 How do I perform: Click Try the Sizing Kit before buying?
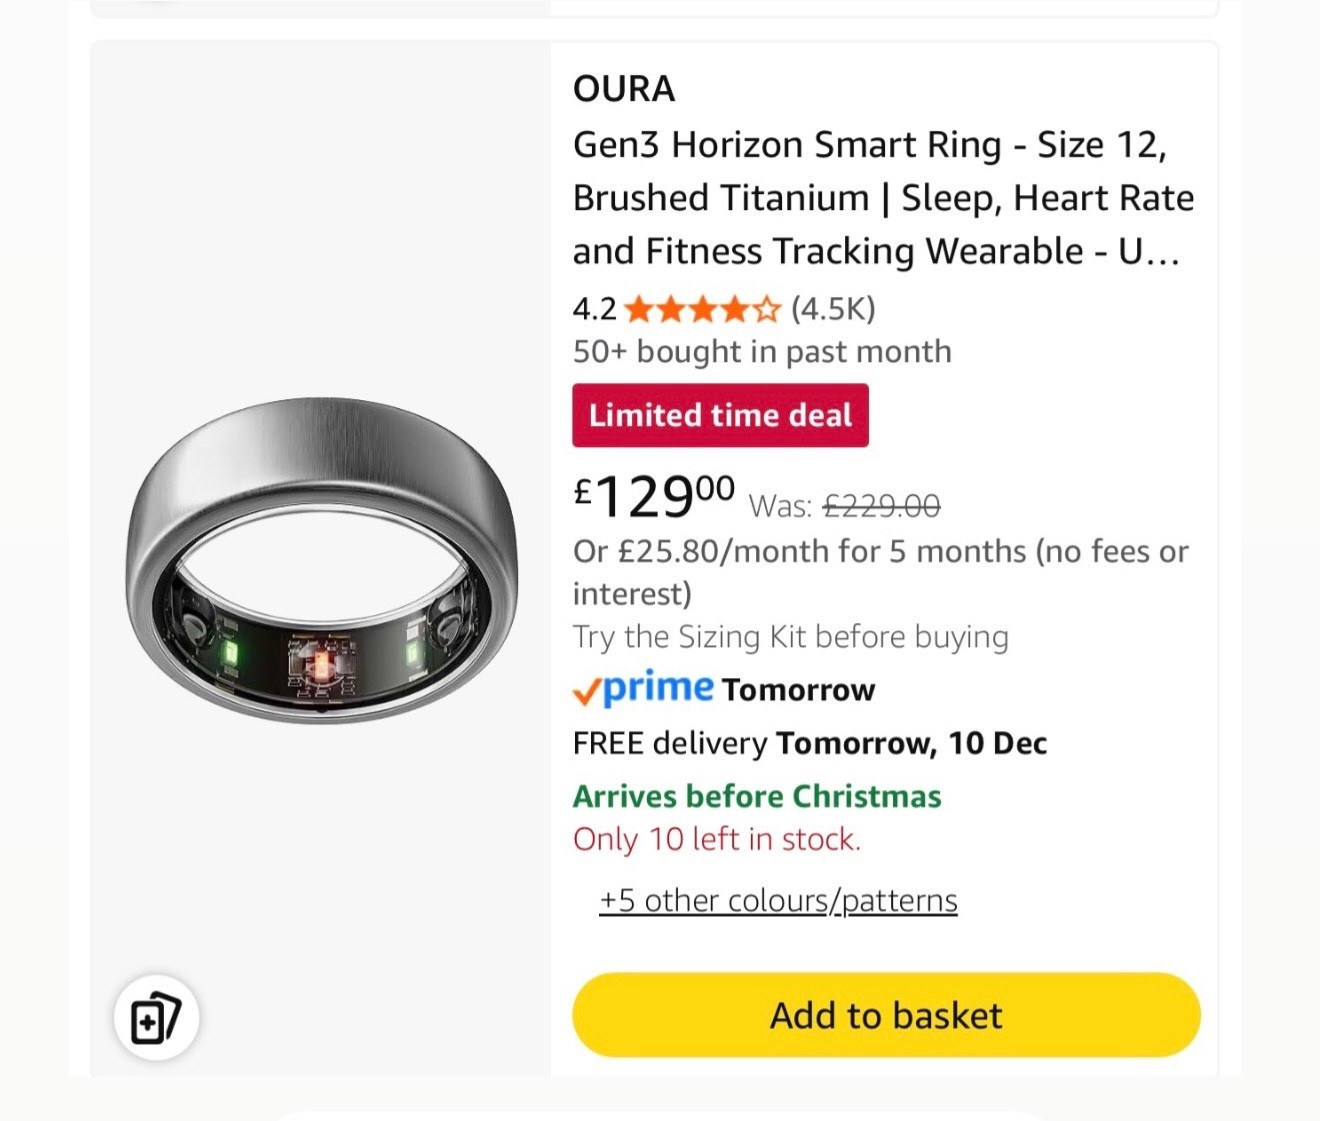pyautogui.click(x=789, y=636)
